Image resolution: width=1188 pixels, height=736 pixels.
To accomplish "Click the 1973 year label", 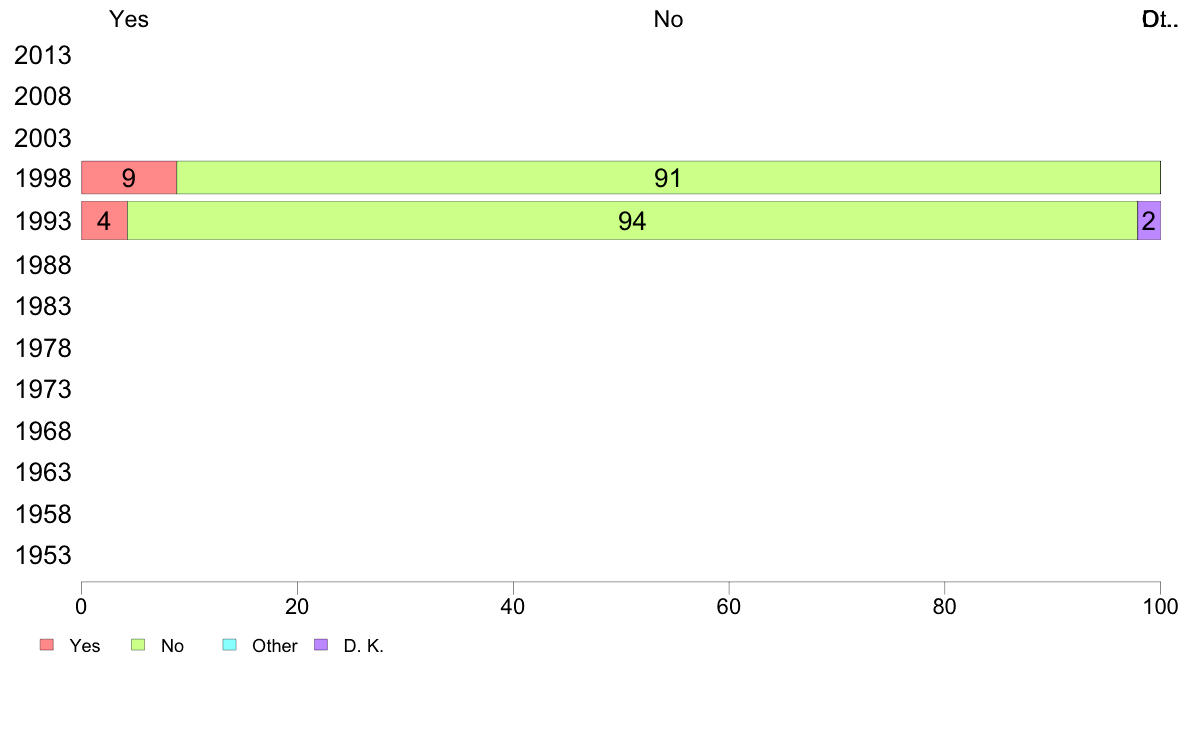I will click(x=43, y=390).
